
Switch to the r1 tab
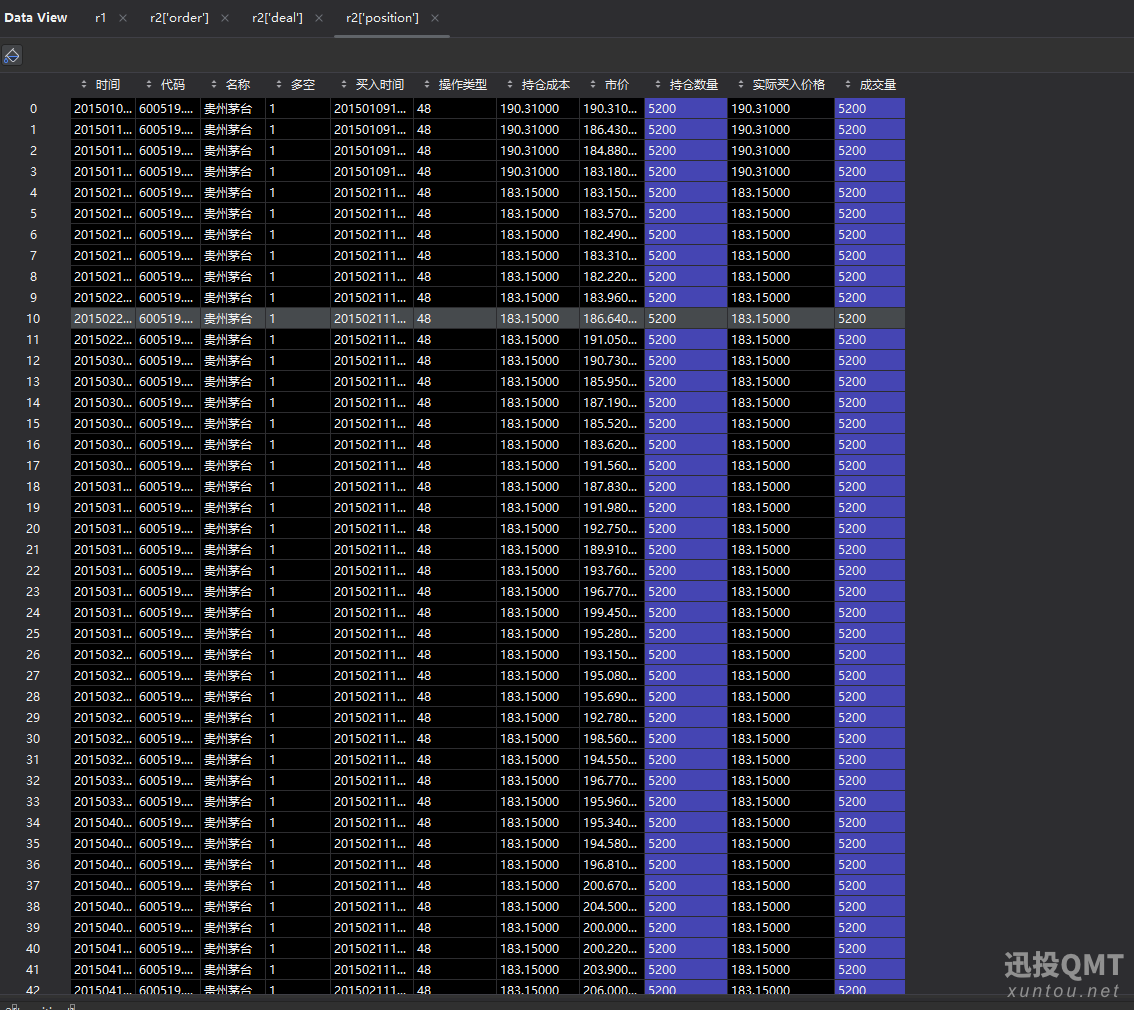click(101, 18)
